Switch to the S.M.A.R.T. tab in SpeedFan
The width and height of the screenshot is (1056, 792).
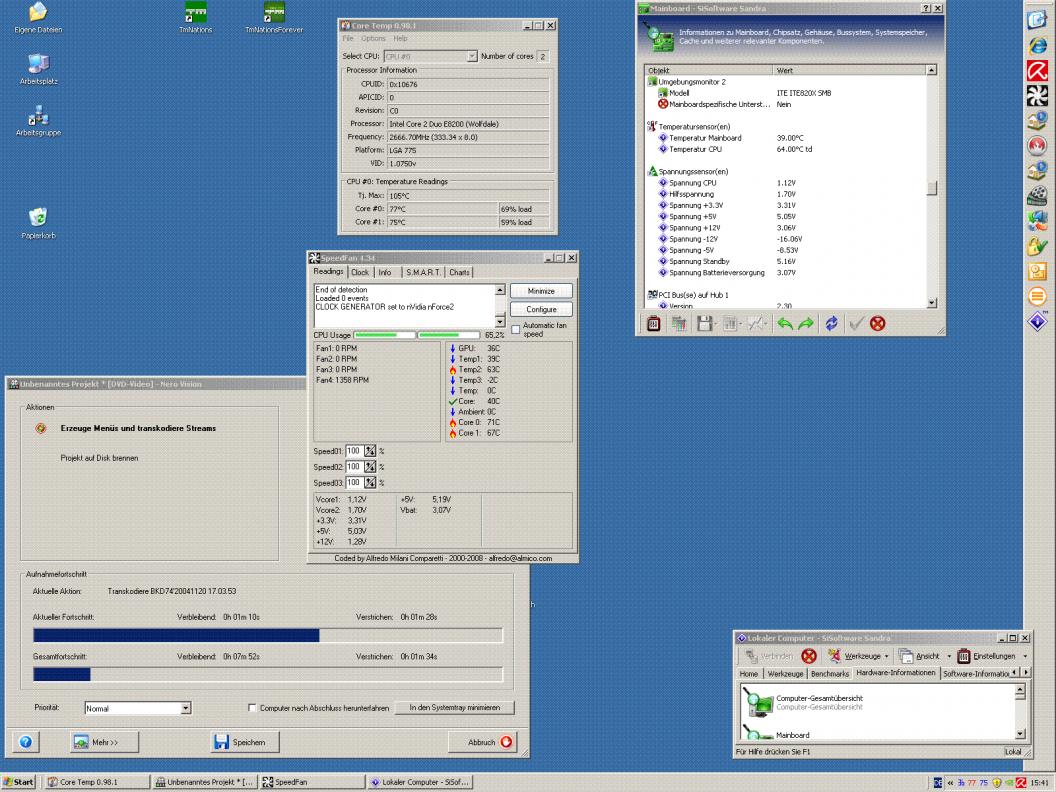click(423, 273)
